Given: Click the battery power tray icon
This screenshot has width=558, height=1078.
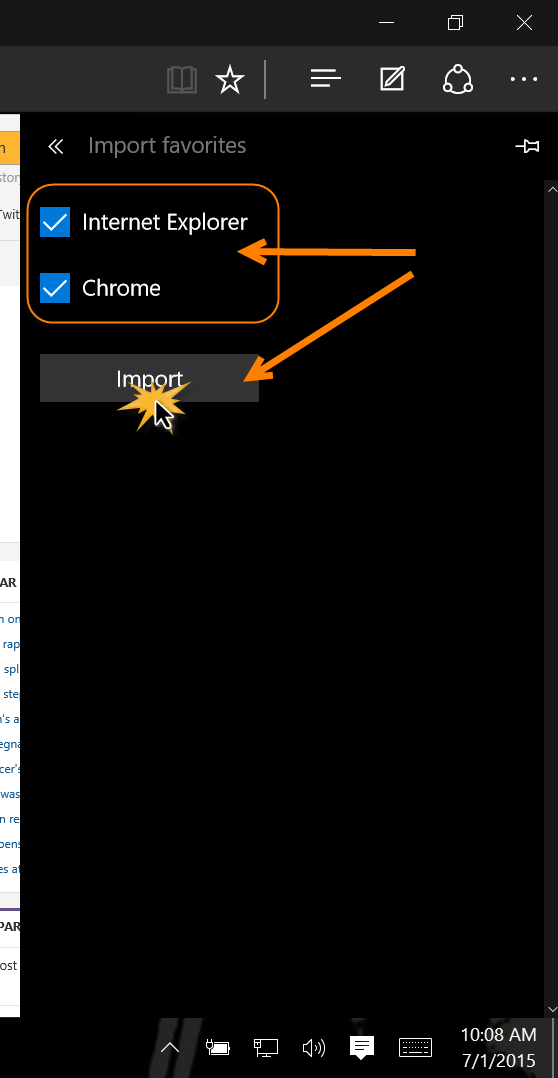Looking at the screenshot, I should 219,1048.
